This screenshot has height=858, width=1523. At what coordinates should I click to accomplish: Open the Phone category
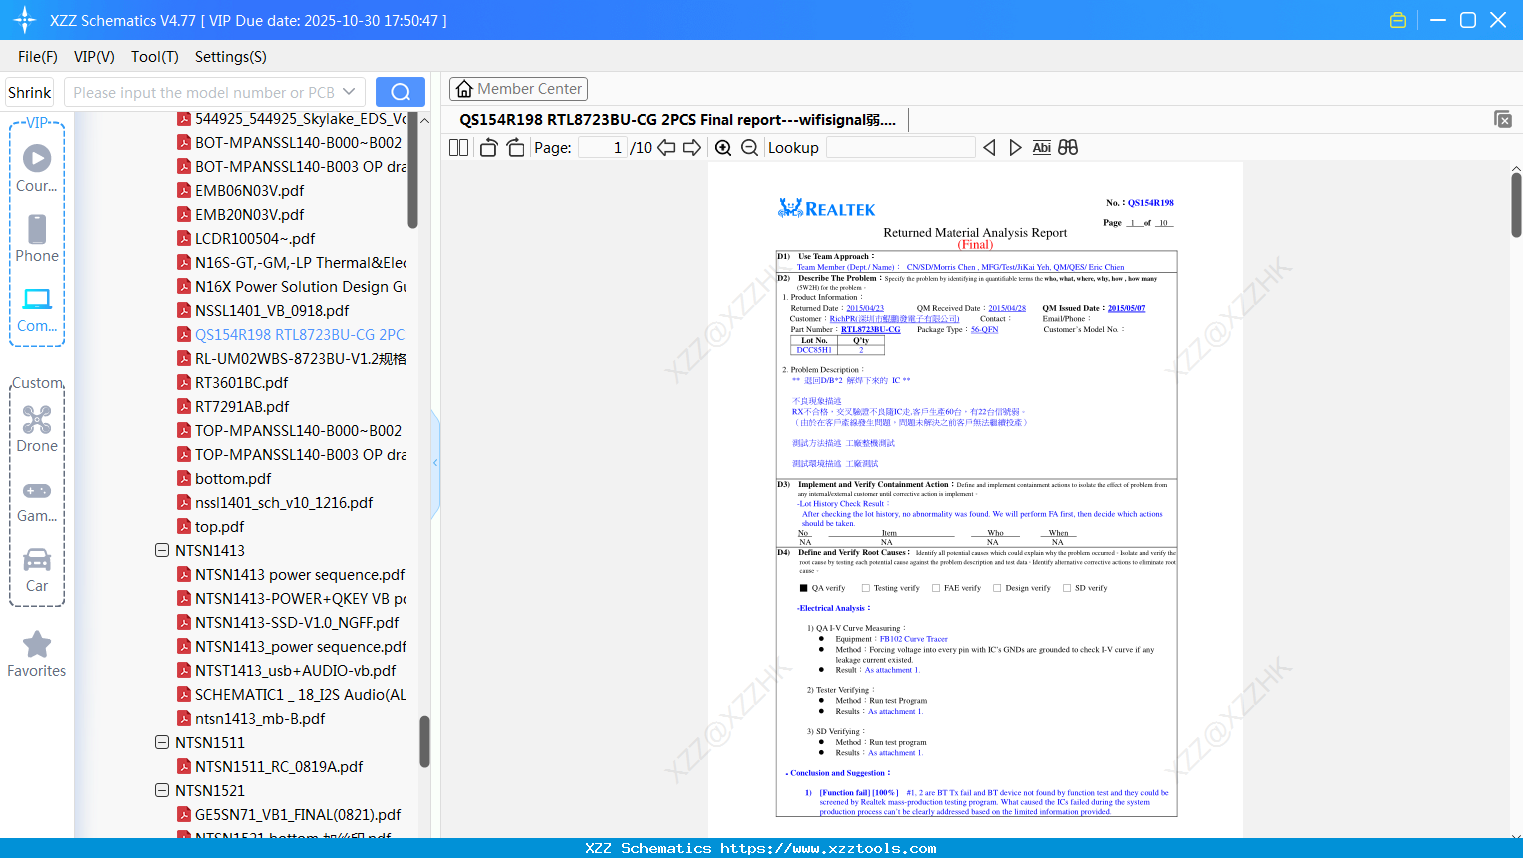click(37, 239)
